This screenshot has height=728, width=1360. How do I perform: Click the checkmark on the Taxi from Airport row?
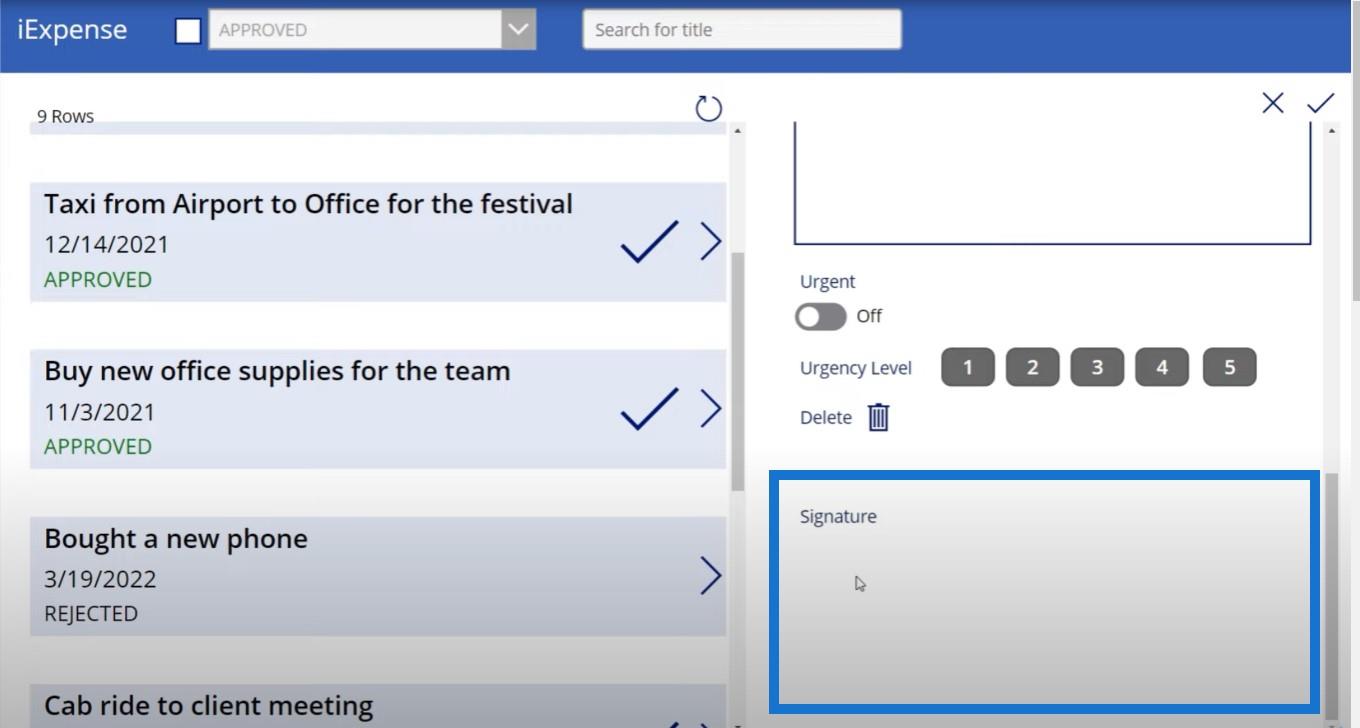pyautogui.click(x=649, y=242)
